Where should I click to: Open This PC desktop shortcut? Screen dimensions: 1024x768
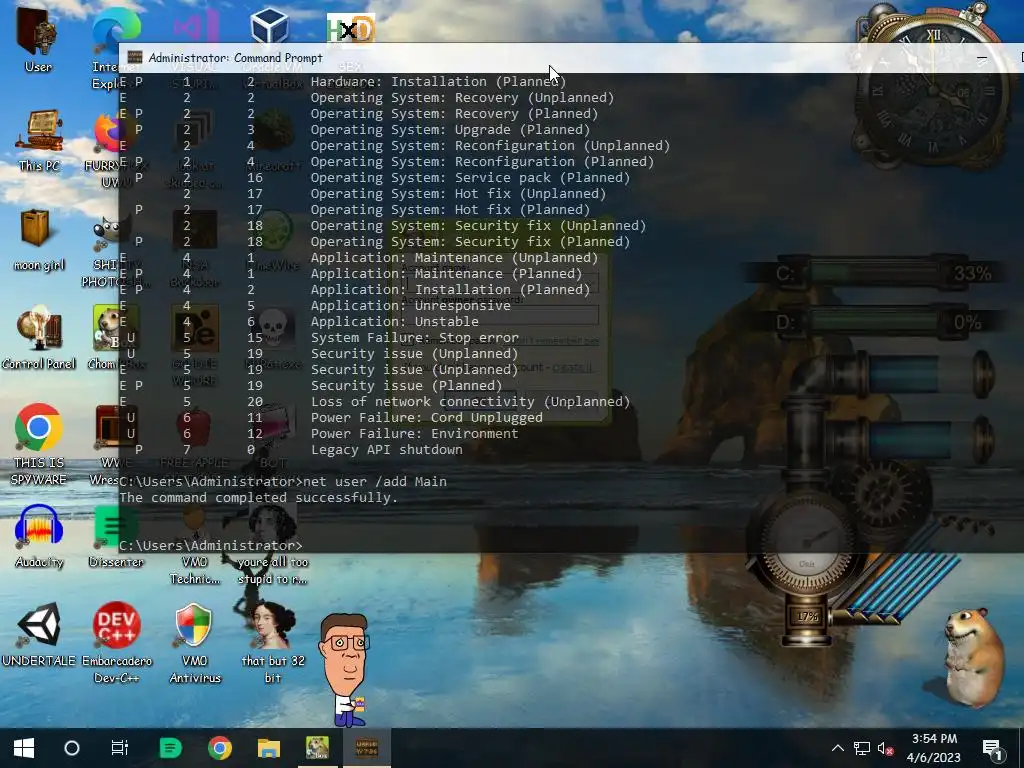(39, 140)
